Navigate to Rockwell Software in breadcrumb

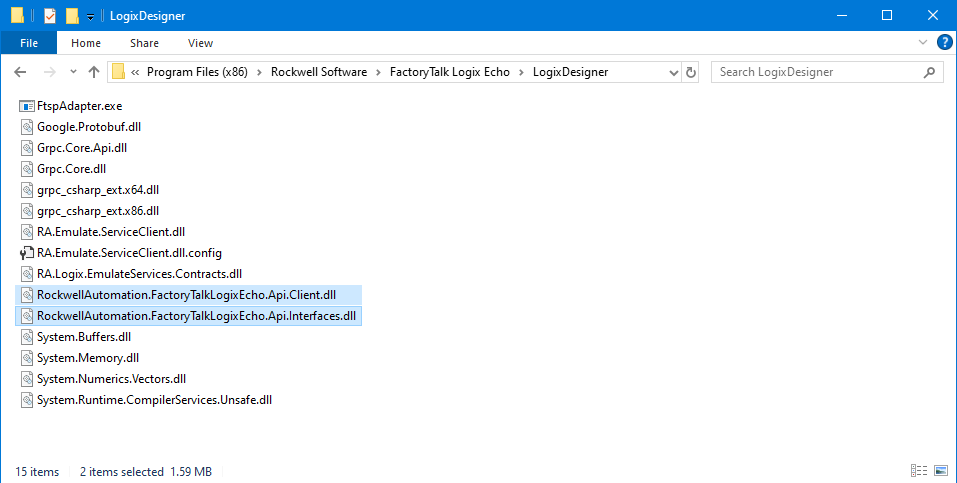click(x=319, y=72)
